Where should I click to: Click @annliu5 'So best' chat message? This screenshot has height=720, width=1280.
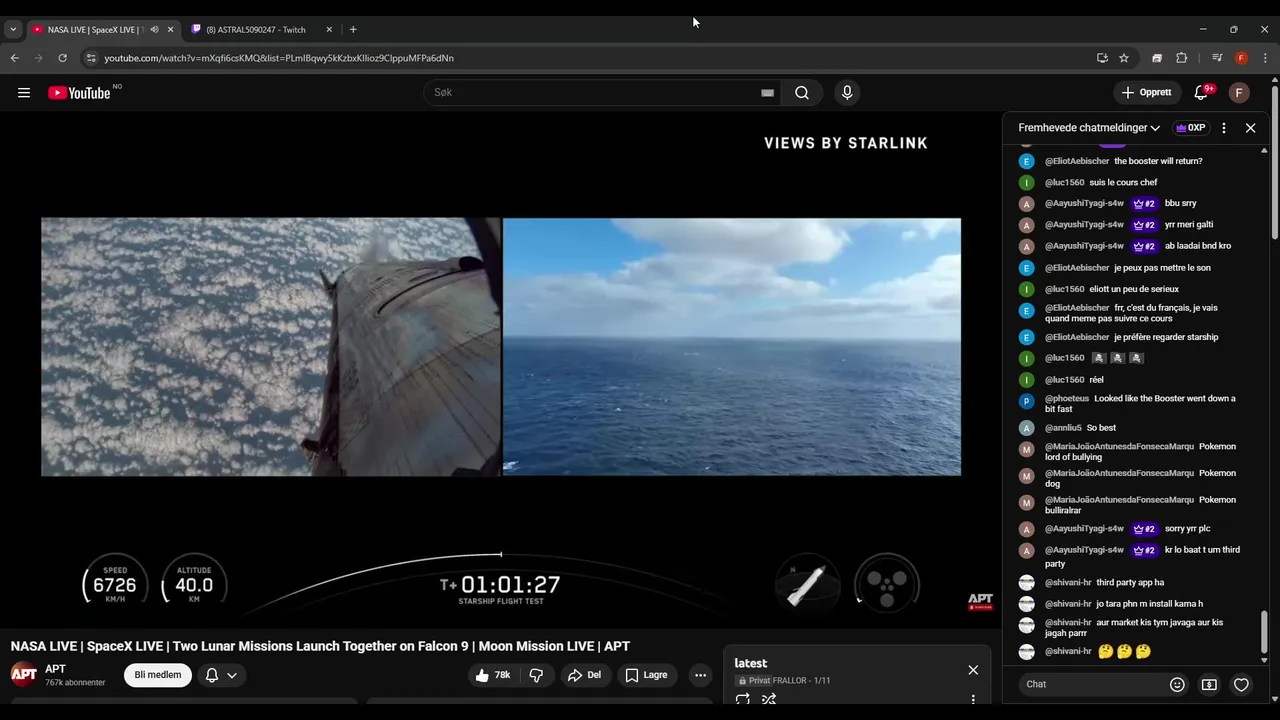coord(1101,428)
